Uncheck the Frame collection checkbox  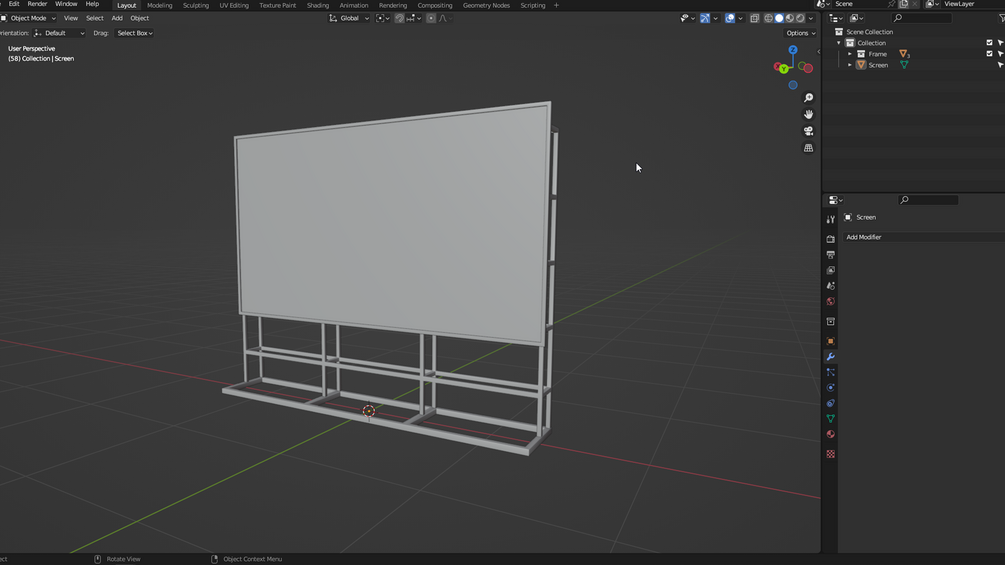990,53
